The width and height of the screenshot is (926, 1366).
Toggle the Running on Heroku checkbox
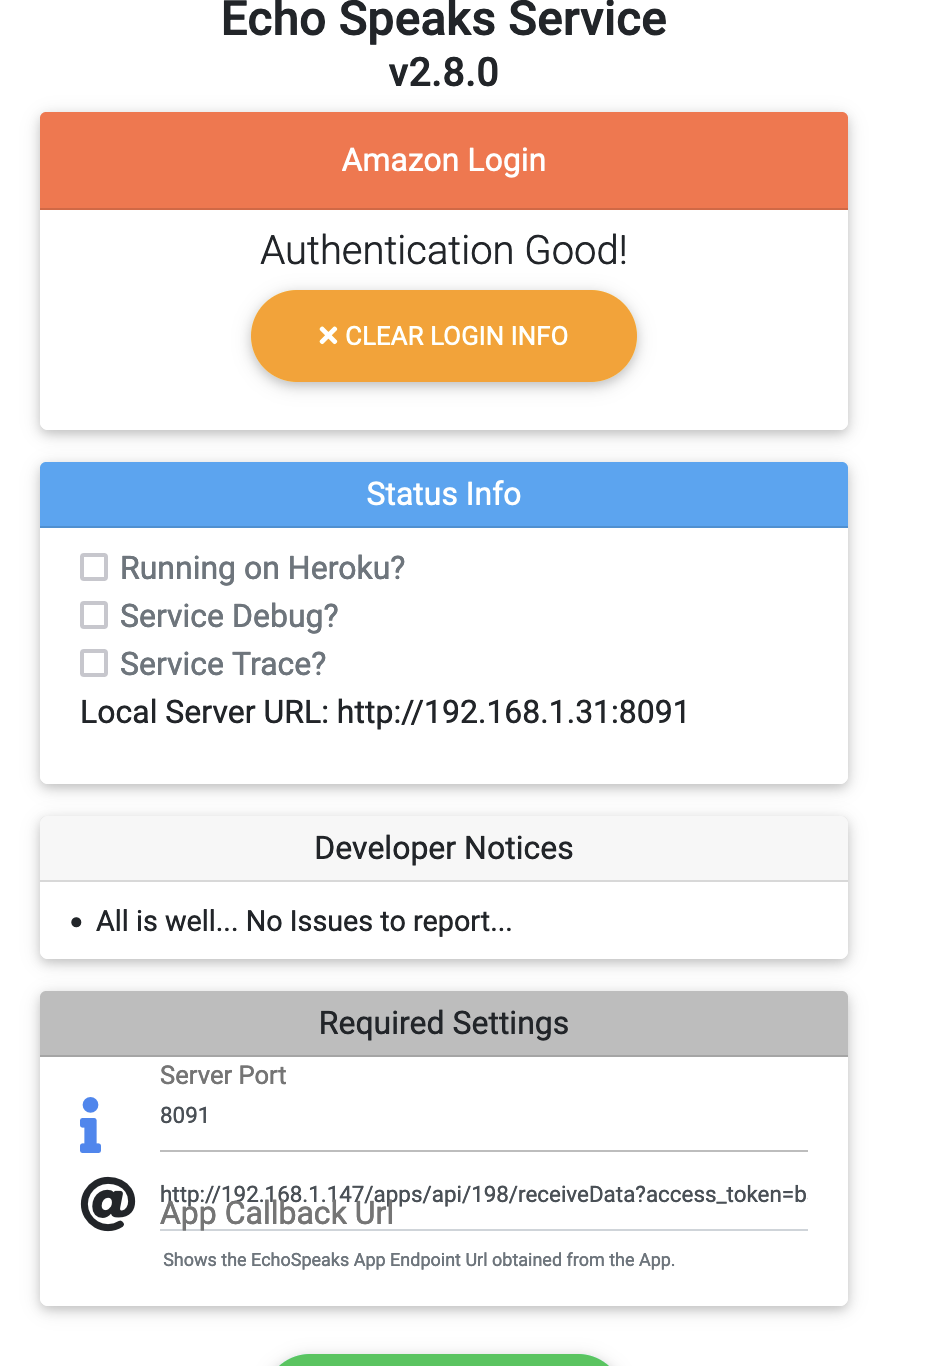pyautogui.click(x=94, y=568)
